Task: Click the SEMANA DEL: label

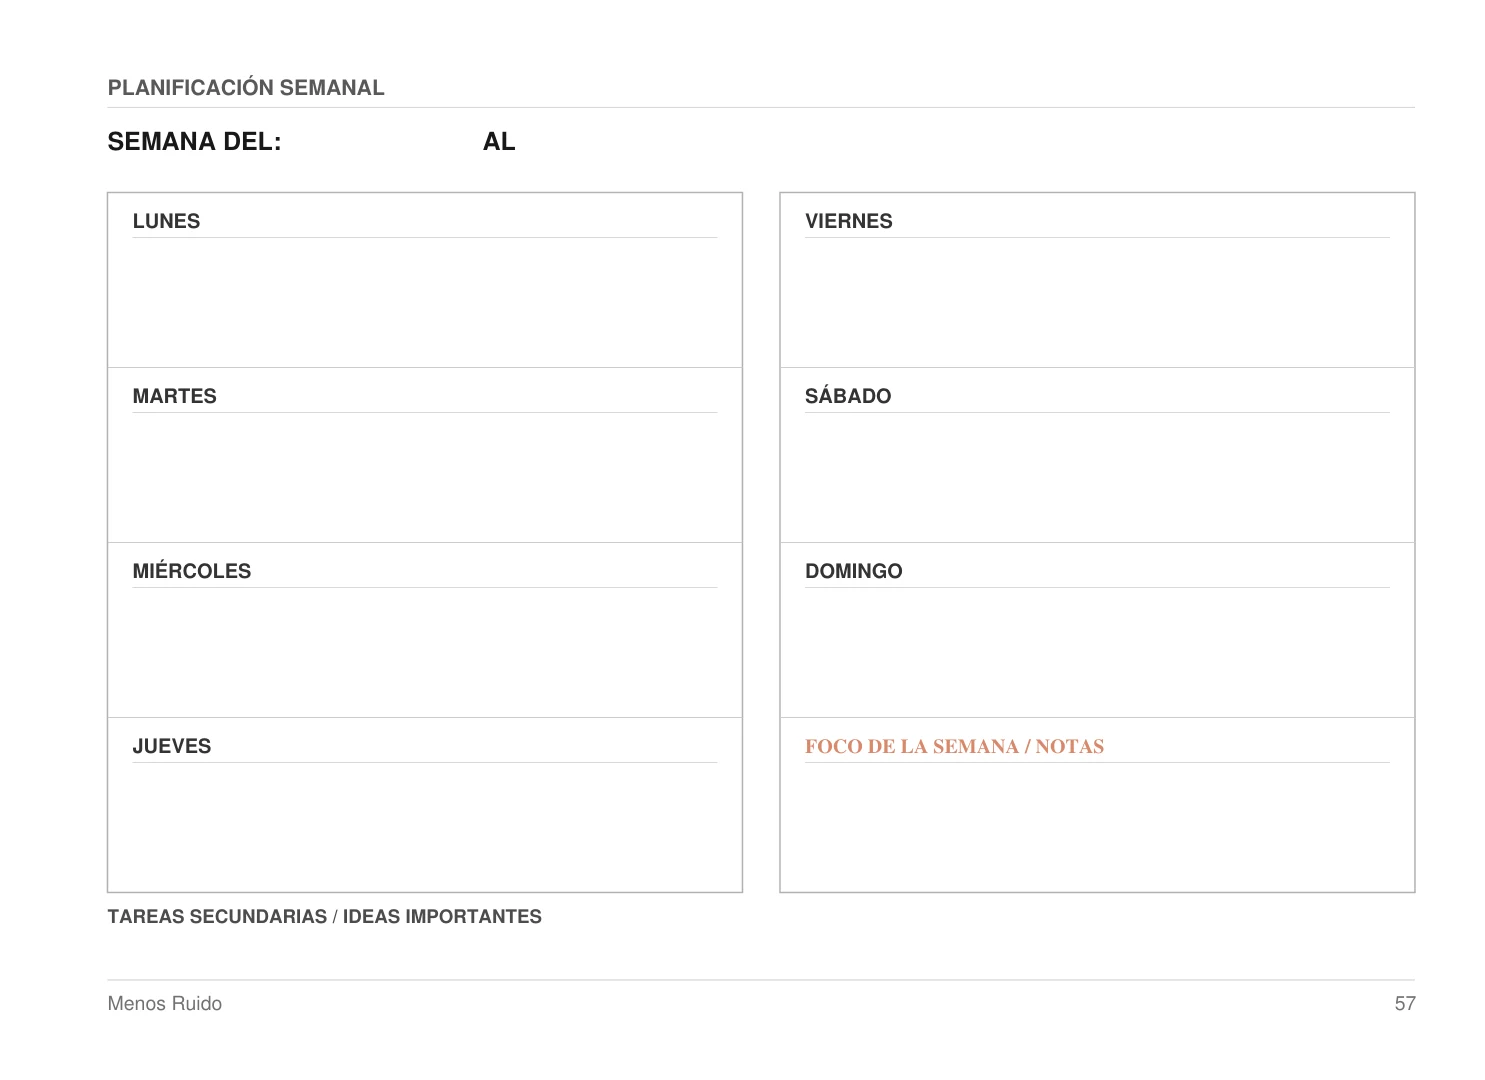Action: 194,142
